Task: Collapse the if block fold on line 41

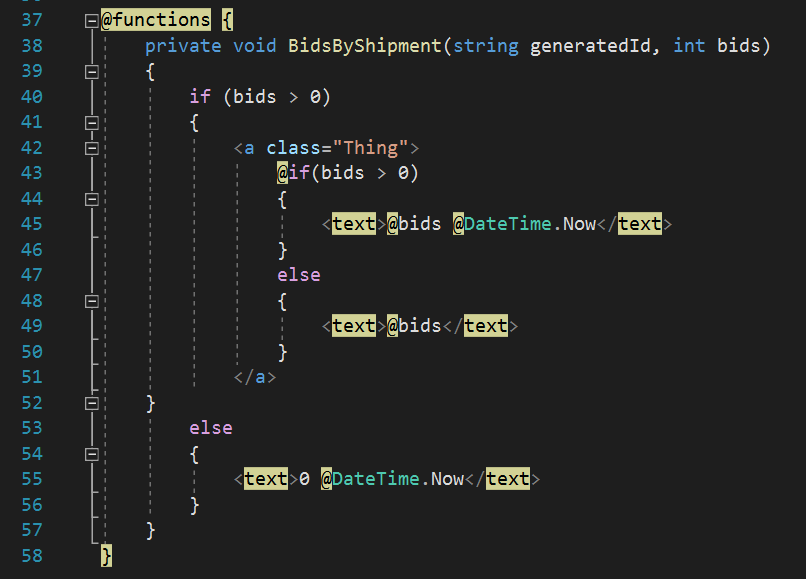Action: pos(91,122)
